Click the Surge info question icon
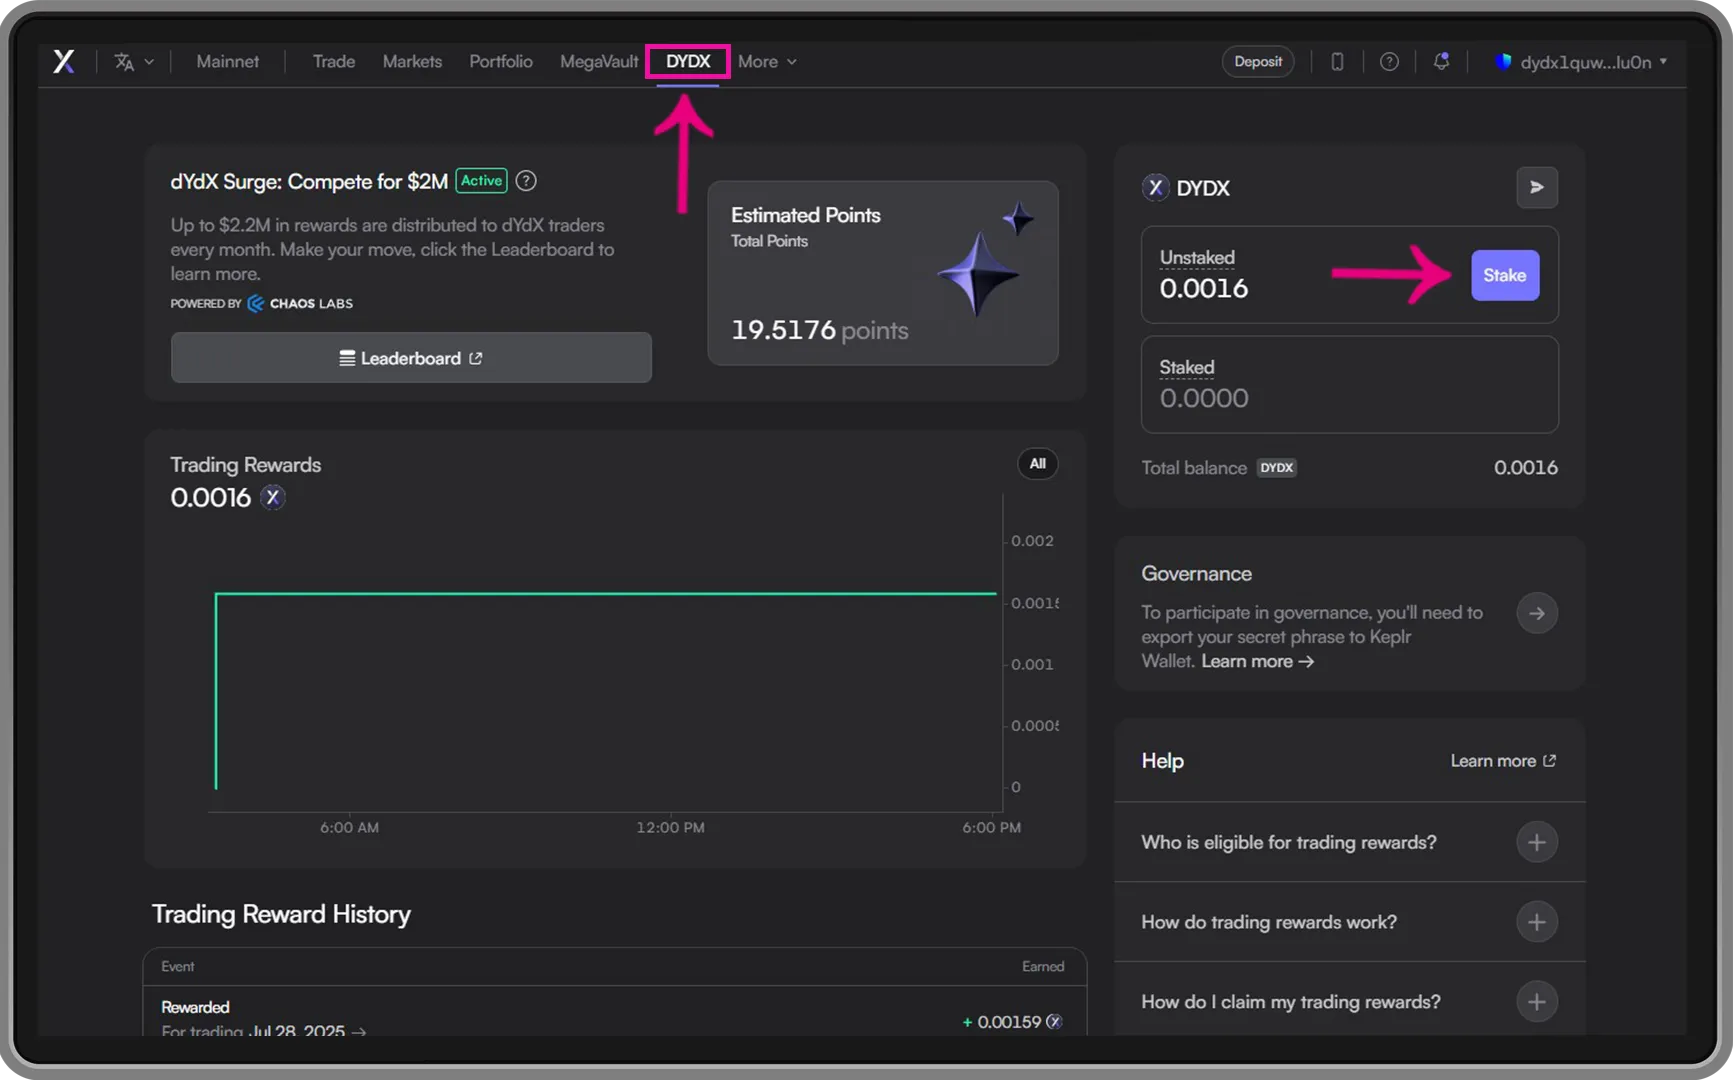Viewport: 1733px width, 1080px height. (526, 181)
